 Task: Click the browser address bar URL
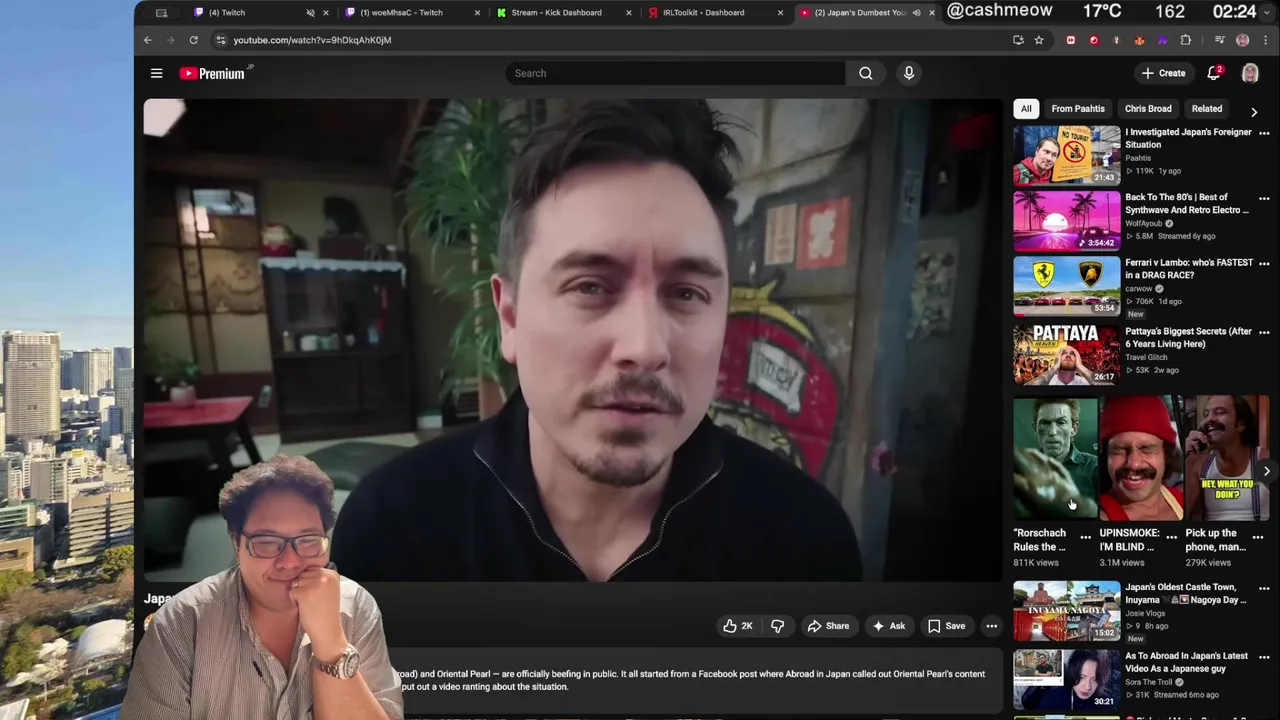pyautogui.click(x=312, y=40)
